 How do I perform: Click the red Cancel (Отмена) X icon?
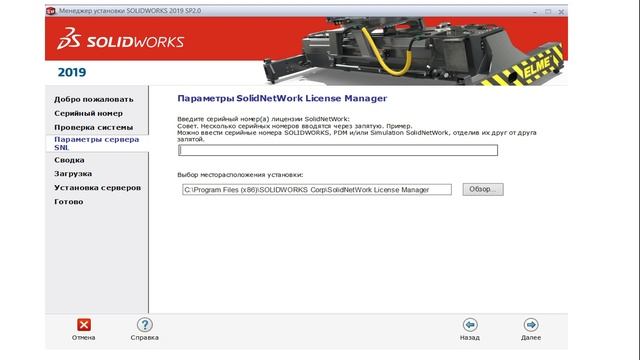pyautogui.click(x=84, y=325)
